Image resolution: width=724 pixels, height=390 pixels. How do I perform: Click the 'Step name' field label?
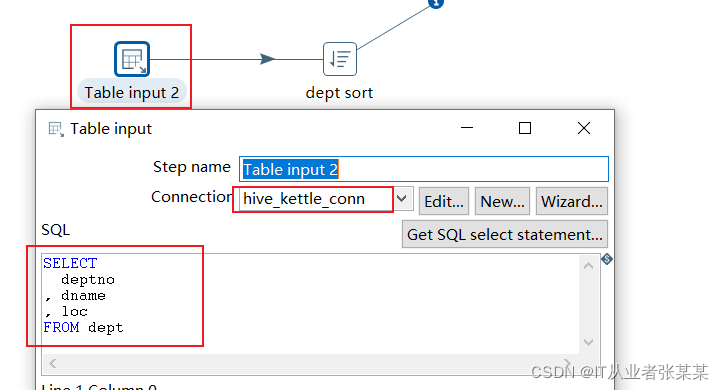pyautogui.click(x=192, y=167)
